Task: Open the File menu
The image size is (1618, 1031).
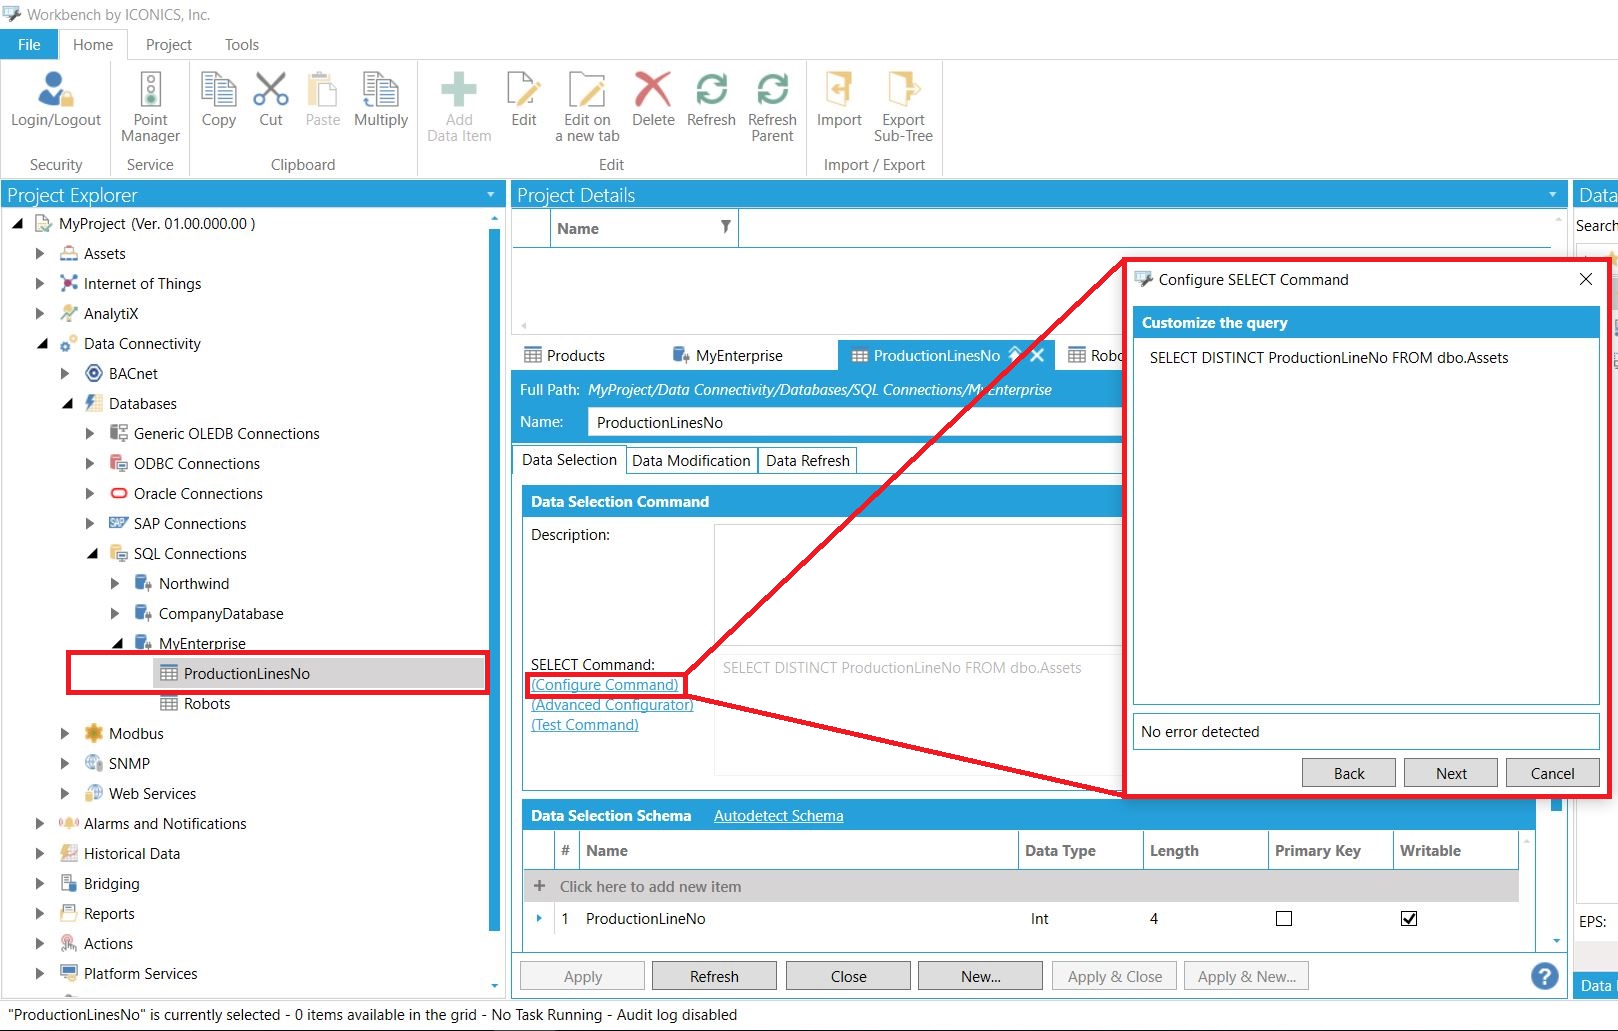Action: (x=29, y=44)
